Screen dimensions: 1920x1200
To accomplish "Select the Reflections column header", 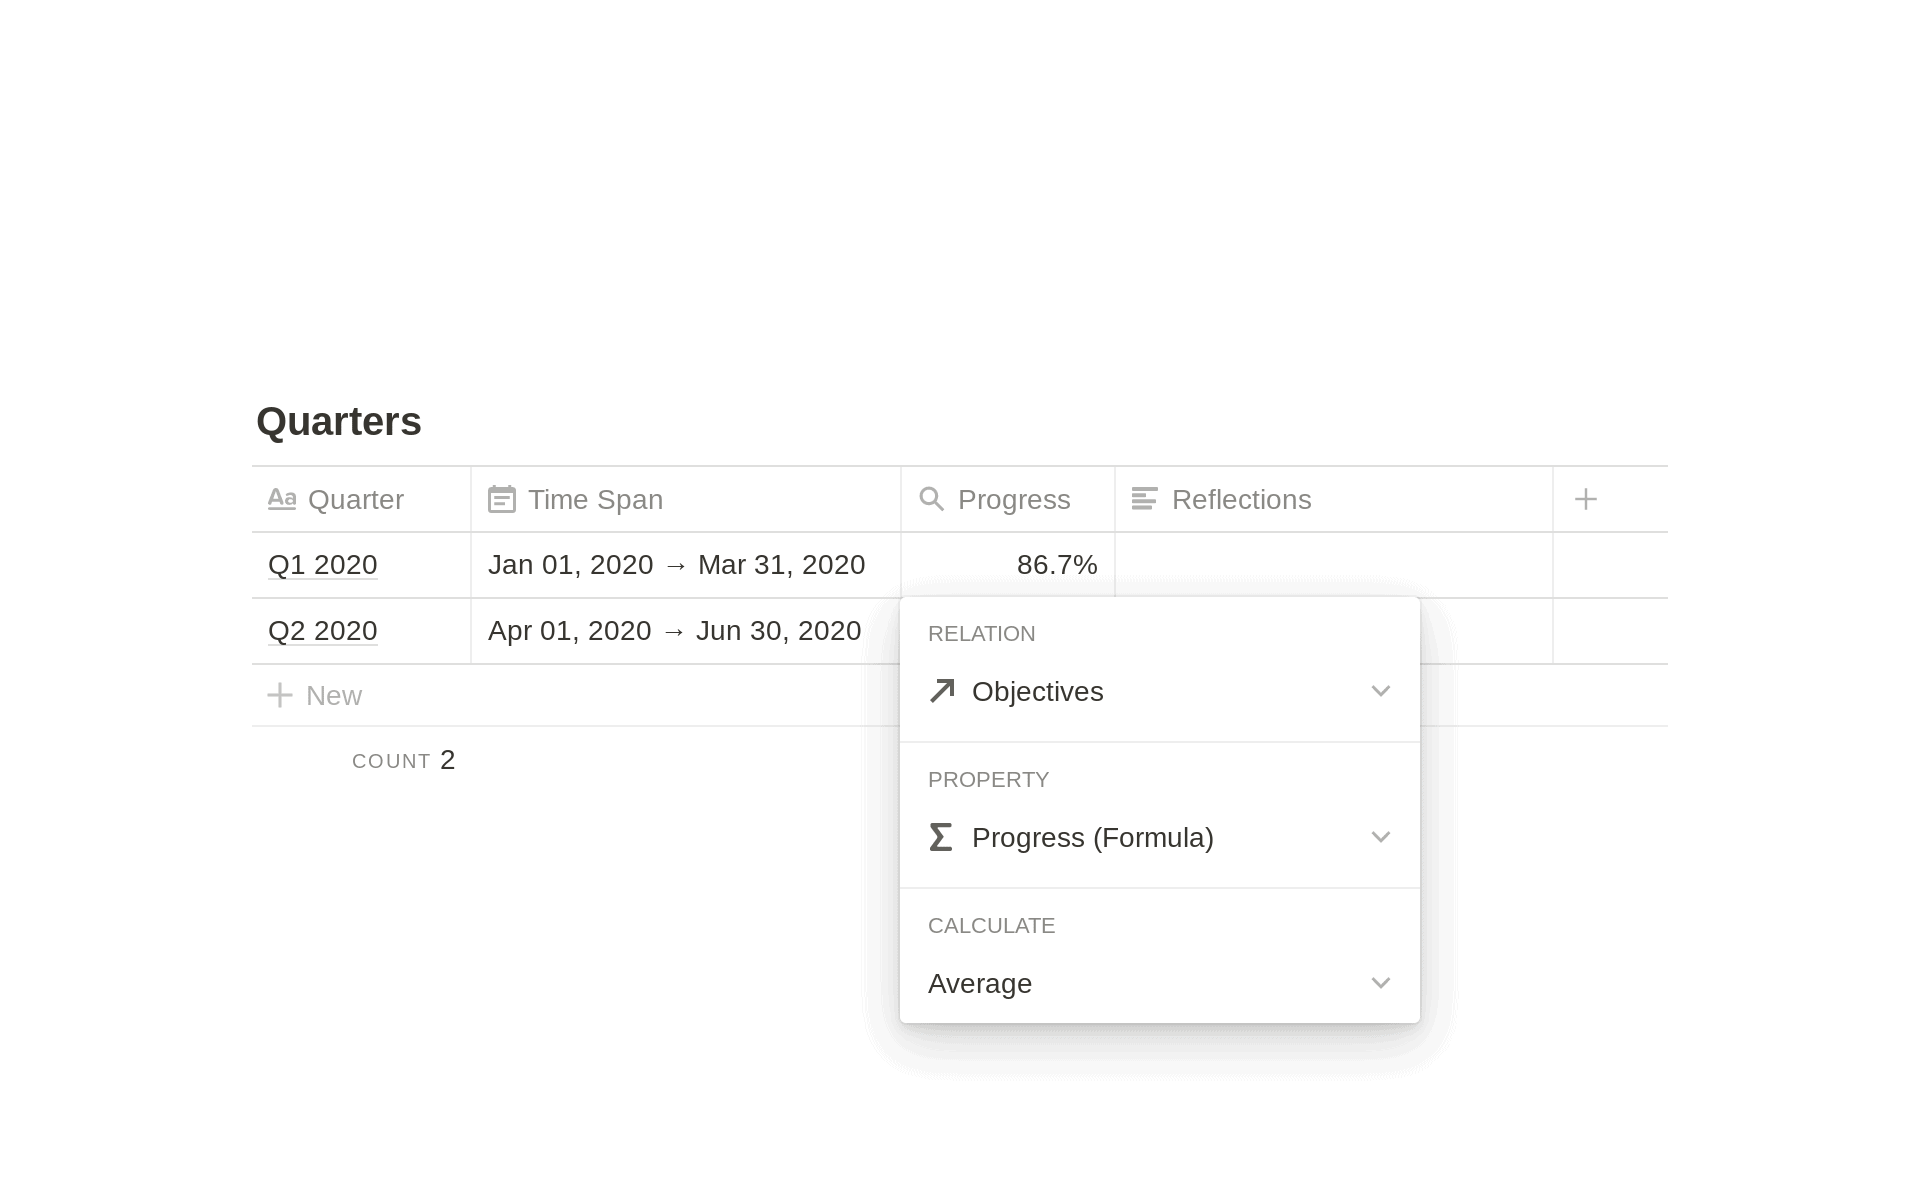I will point(1242,499).
